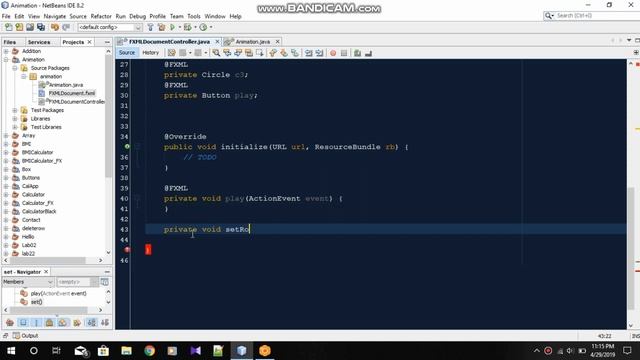Click the Redo toolbar icon
The width and height of the screenshot is (640, 360).
[x=66, y=27]
